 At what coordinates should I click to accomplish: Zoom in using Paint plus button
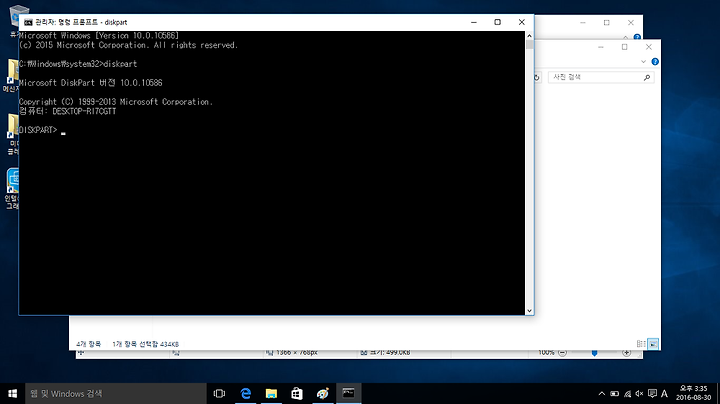coord(626,353)
